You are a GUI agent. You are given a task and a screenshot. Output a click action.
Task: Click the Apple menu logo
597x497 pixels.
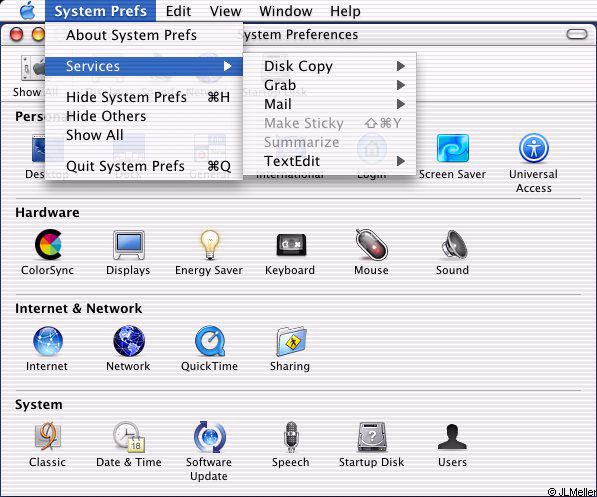[27, 10]
